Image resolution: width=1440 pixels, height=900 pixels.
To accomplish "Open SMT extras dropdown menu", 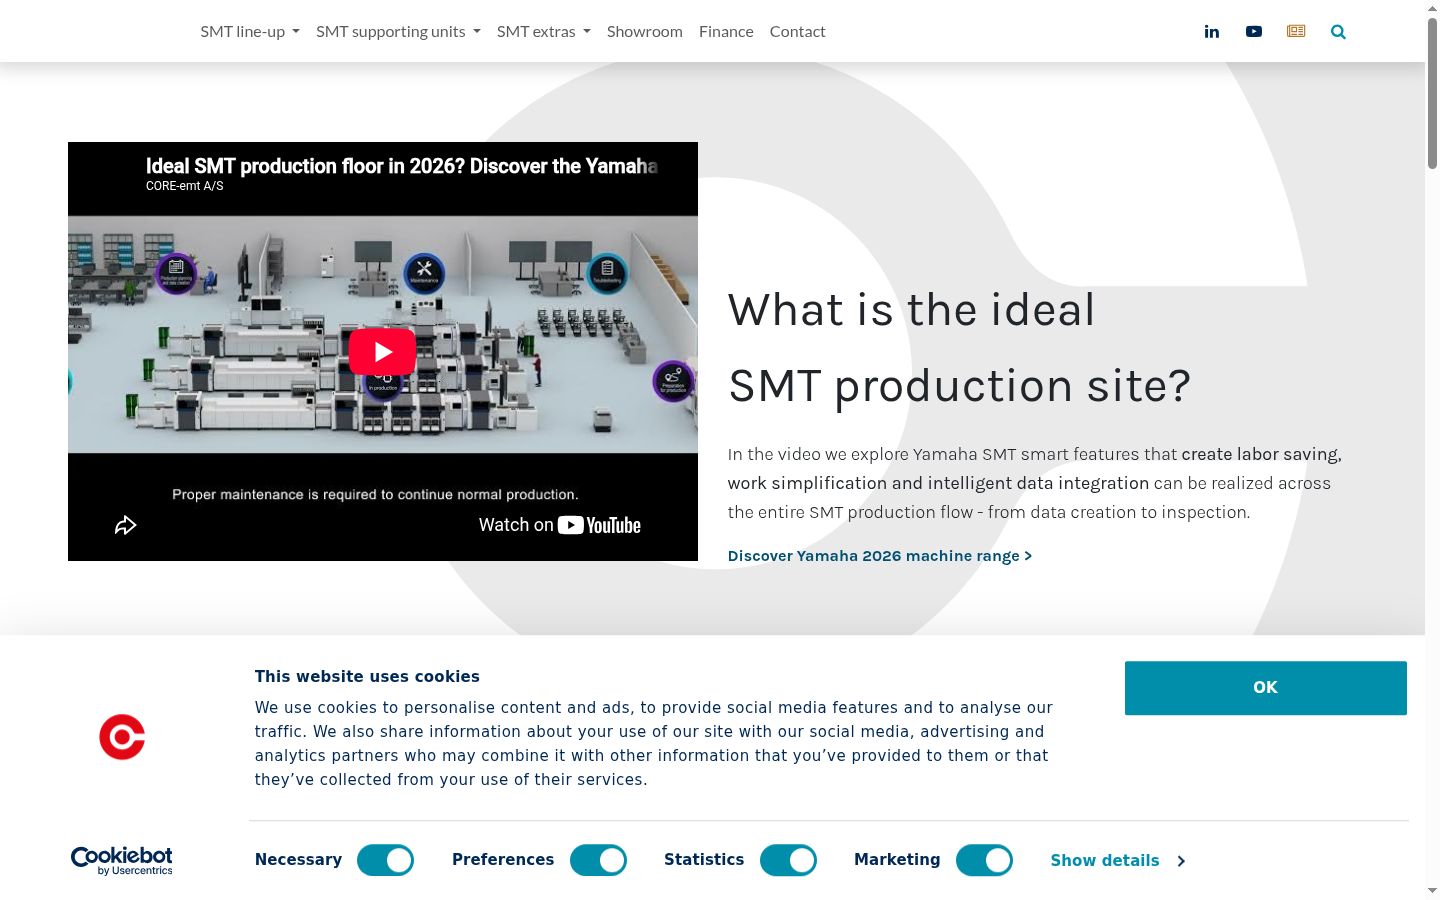I will 544,32.
